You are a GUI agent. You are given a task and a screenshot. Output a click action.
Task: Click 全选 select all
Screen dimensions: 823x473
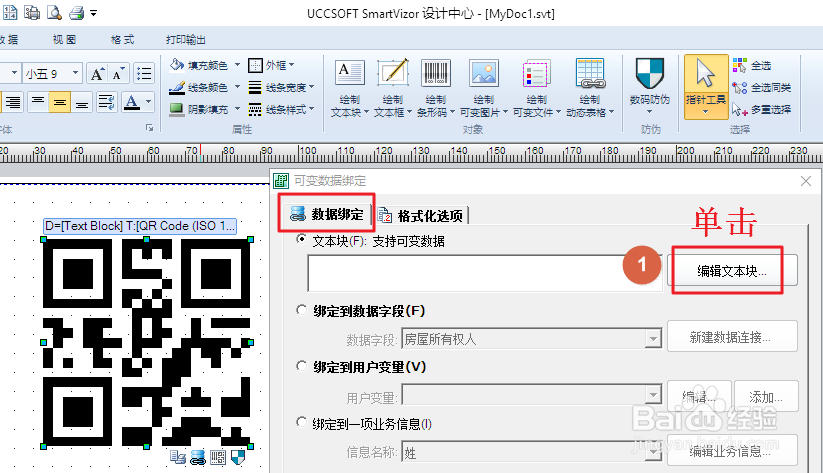(x=752, y=66)
